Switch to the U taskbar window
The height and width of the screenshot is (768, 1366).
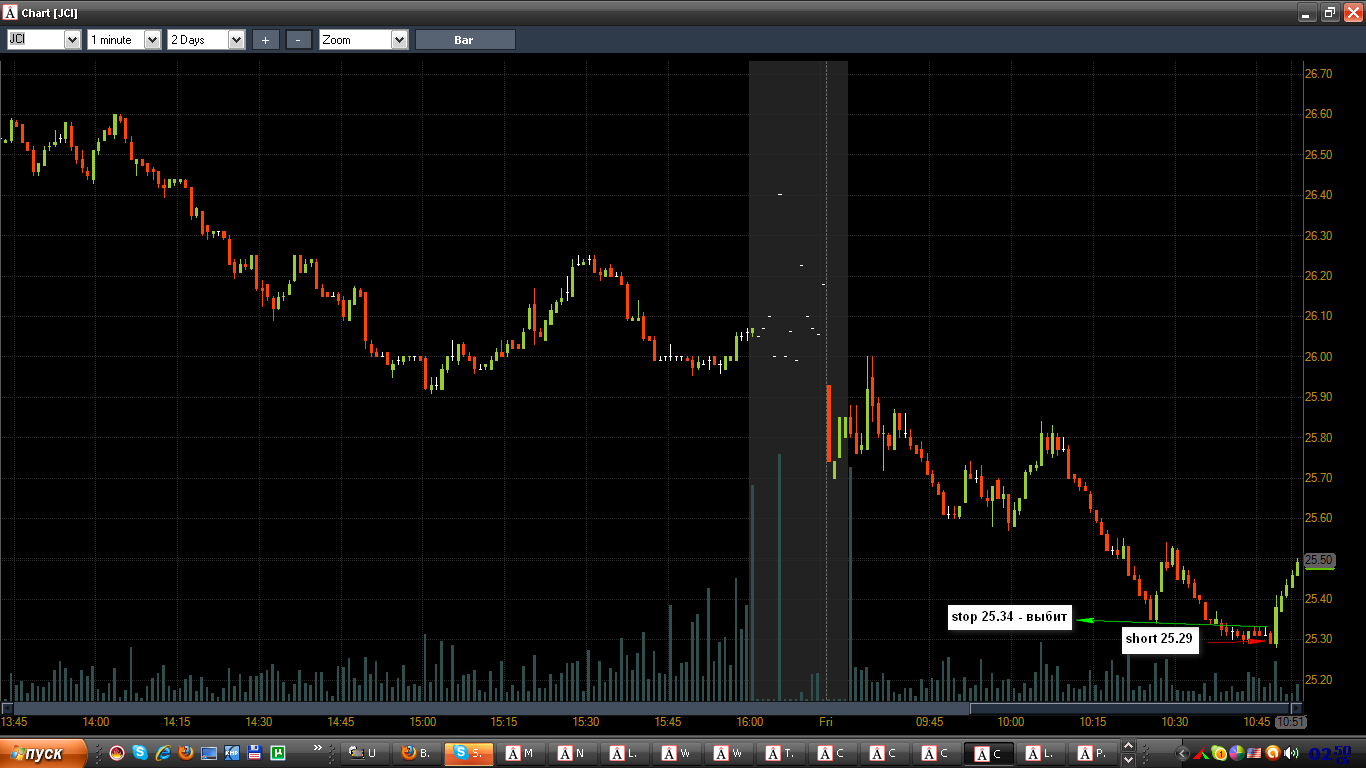365,753
